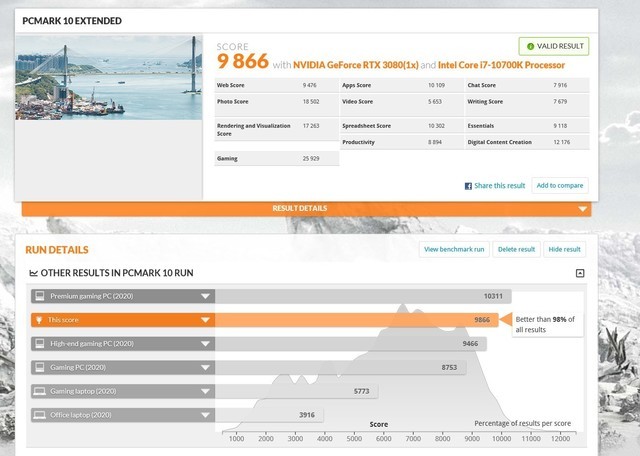This screenshot has height=456, width=640.
Task: Select the Gaming PC 8753 score bar
Action: (x=340, y=367)
